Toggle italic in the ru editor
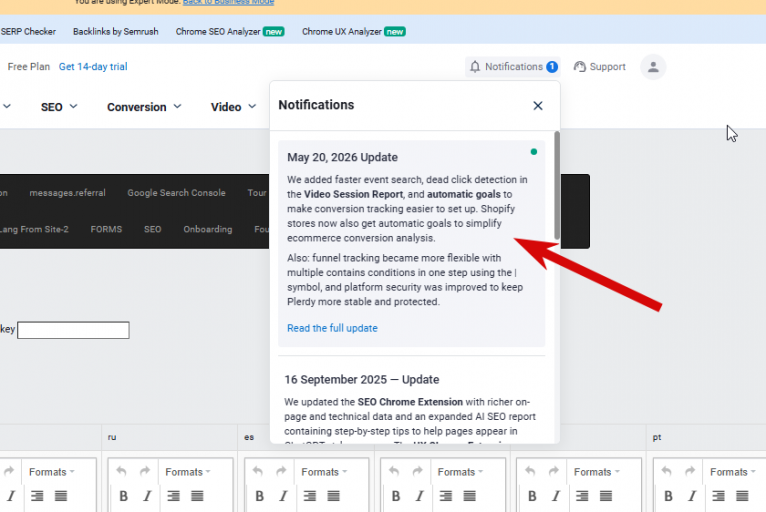766x512 pixels. point(148,496)
